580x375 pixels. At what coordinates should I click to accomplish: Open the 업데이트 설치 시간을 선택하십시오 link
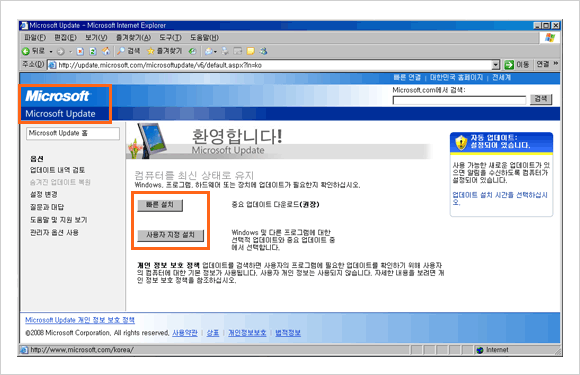pos(500,199)
